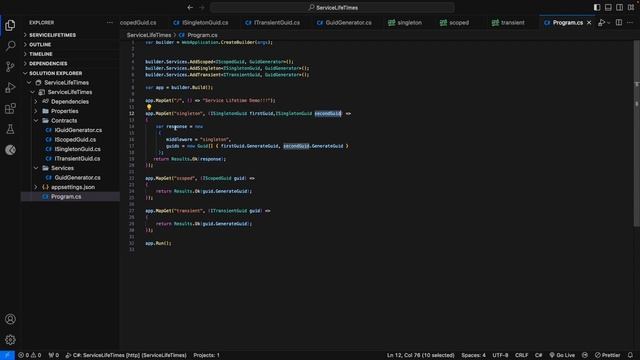Collapse the Contracts folder
The height and width of the screenshot is (360, 640).
point(36,120)
